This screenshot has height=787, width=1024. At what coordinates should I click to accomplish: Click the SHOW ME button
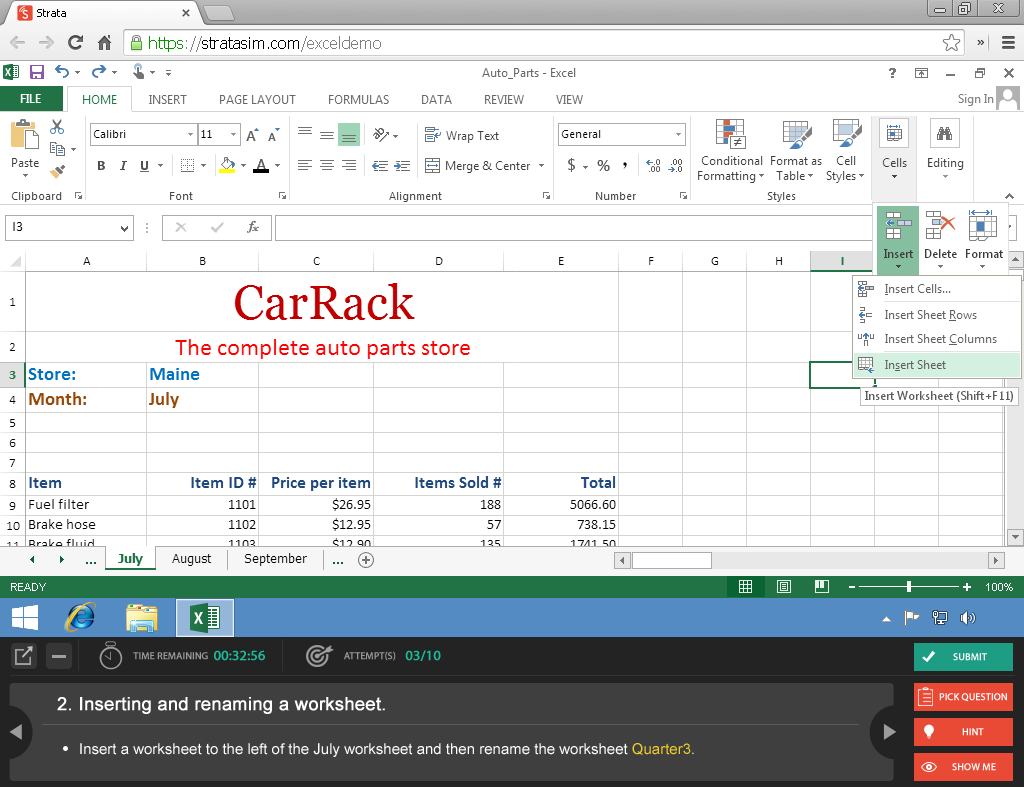(963, 767)
